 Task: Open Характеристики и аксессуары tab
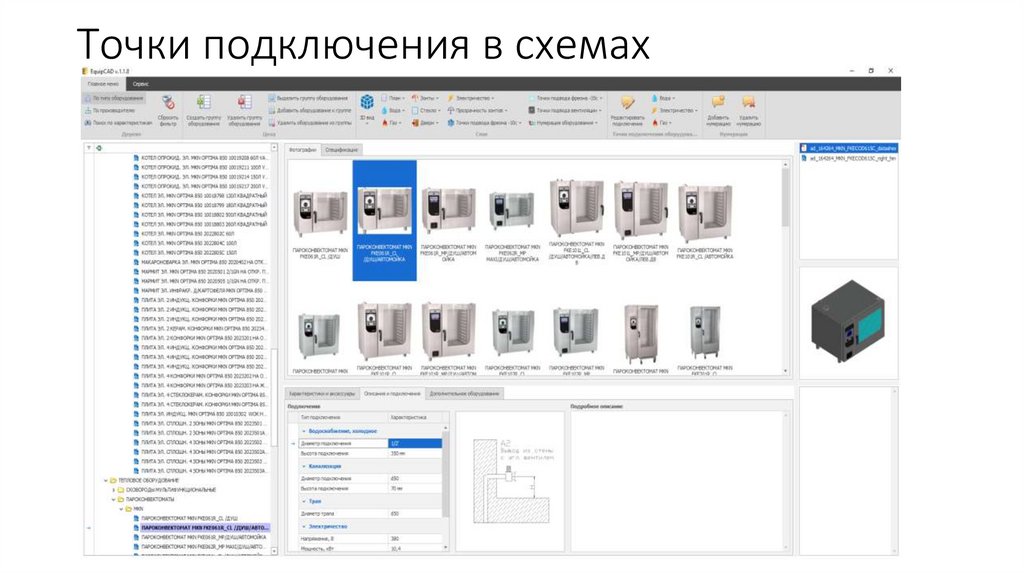[x=322, y=394]
